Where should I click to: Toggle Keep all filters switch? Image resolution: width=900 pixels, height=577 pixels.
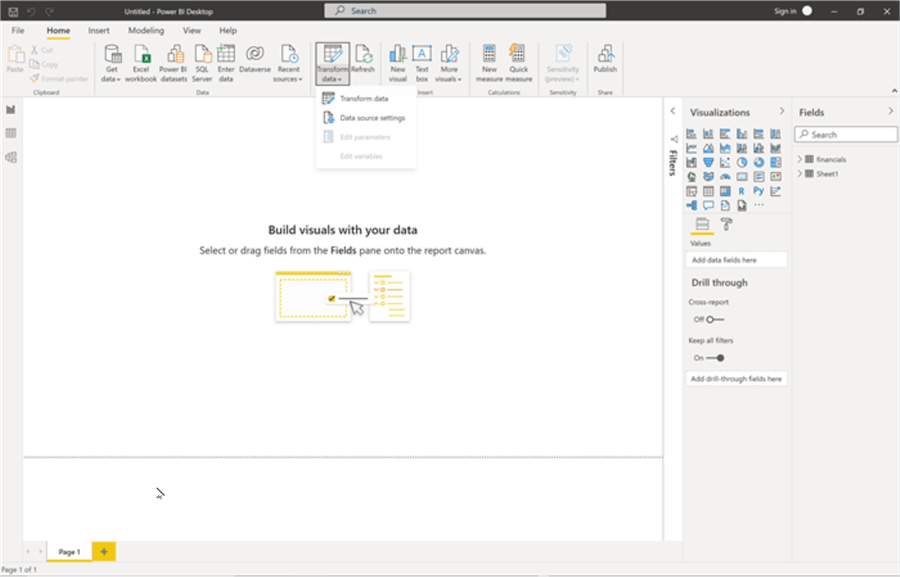click(714, 357)
